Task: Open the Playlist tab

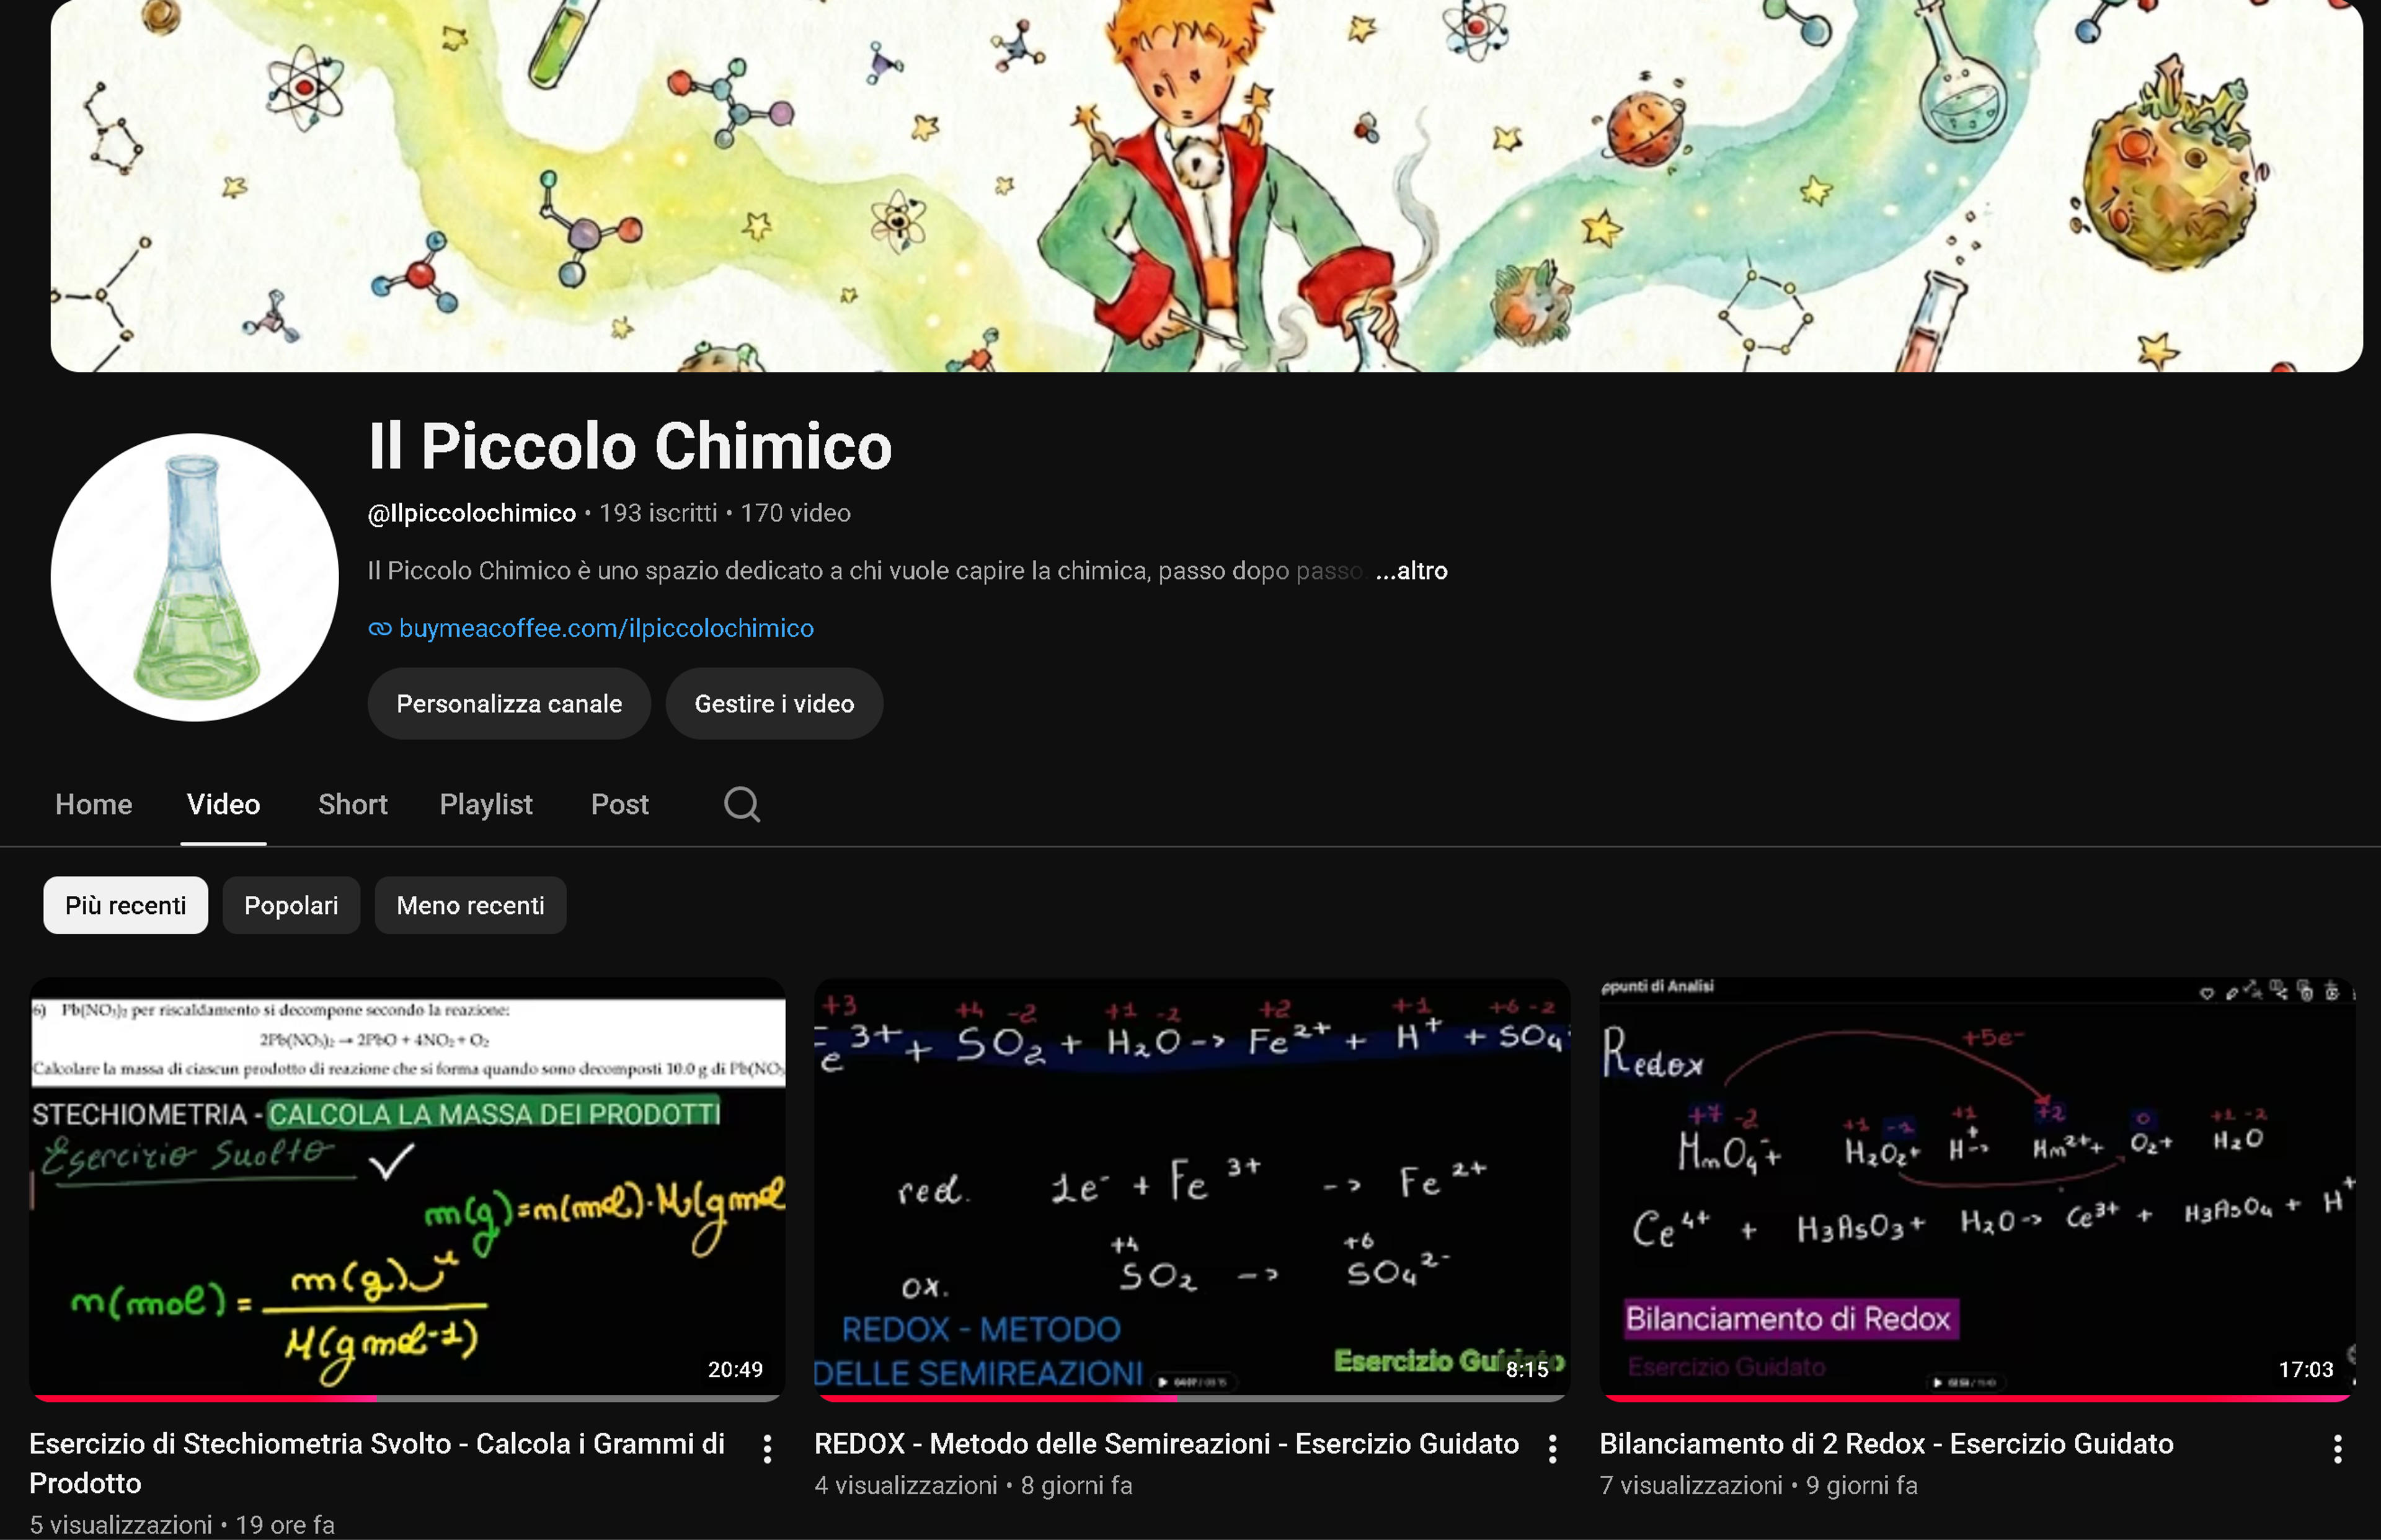Action: 486,804
